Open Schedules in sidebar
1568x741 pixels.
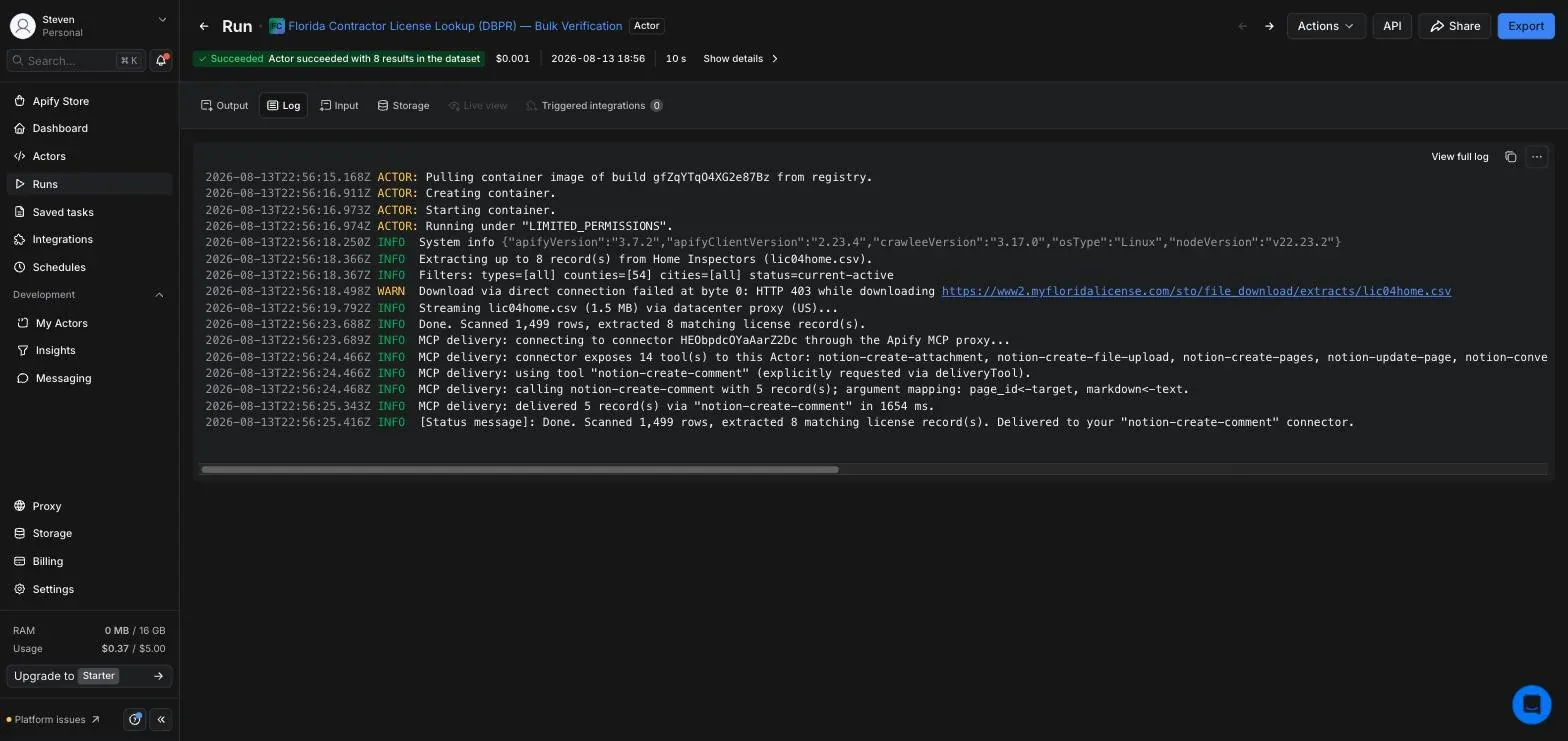89,267
